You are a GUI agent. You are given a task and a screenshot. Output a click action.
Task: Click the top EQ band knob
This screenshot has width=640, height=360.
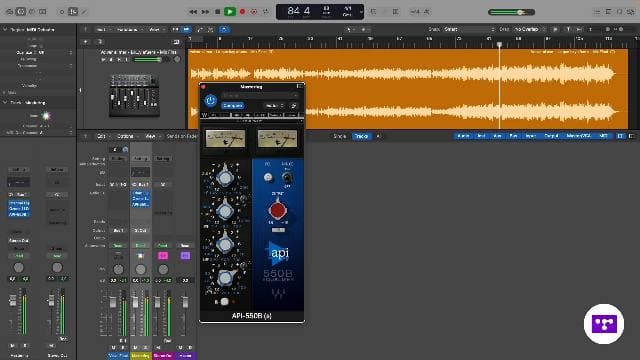pos(225,177)
